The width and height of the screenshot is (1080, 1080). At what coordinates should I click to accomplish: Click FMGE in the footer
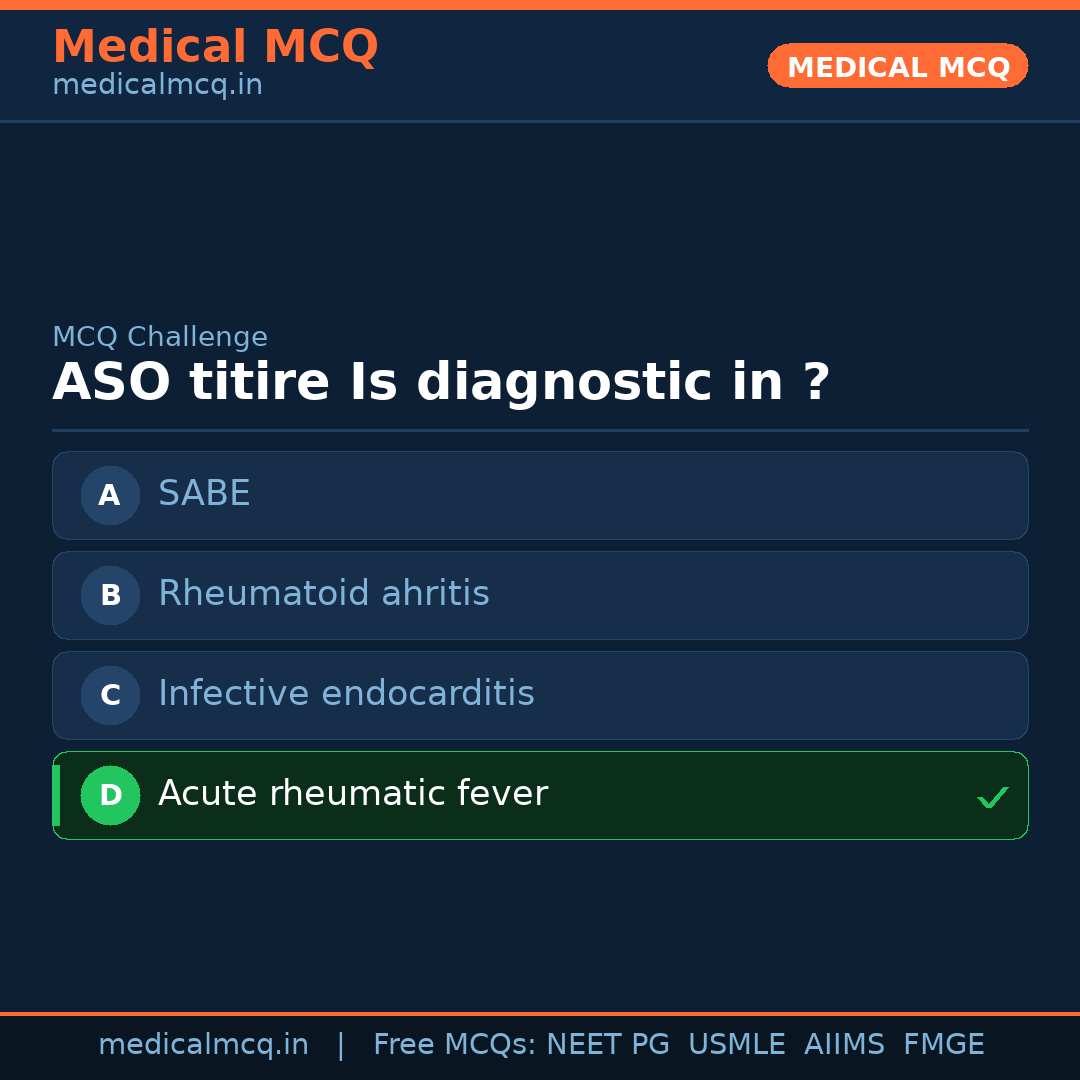(943, 1045)
